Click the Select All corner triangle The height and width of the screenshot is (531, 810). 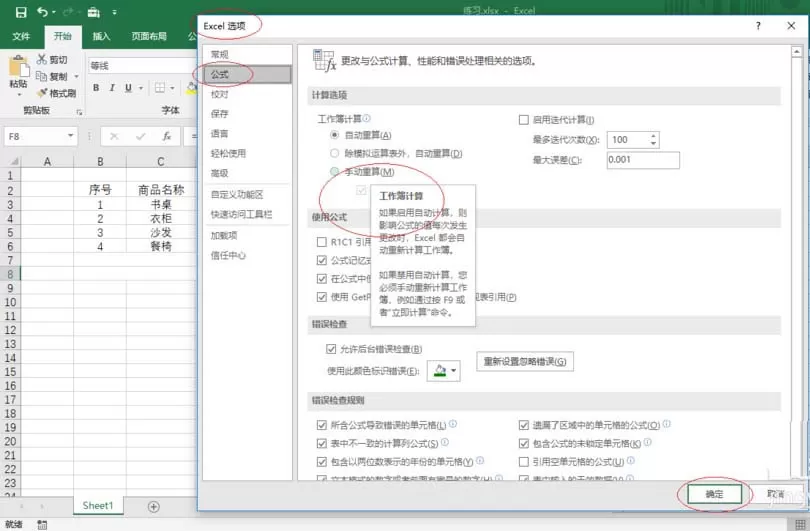(x=14, y=162)
